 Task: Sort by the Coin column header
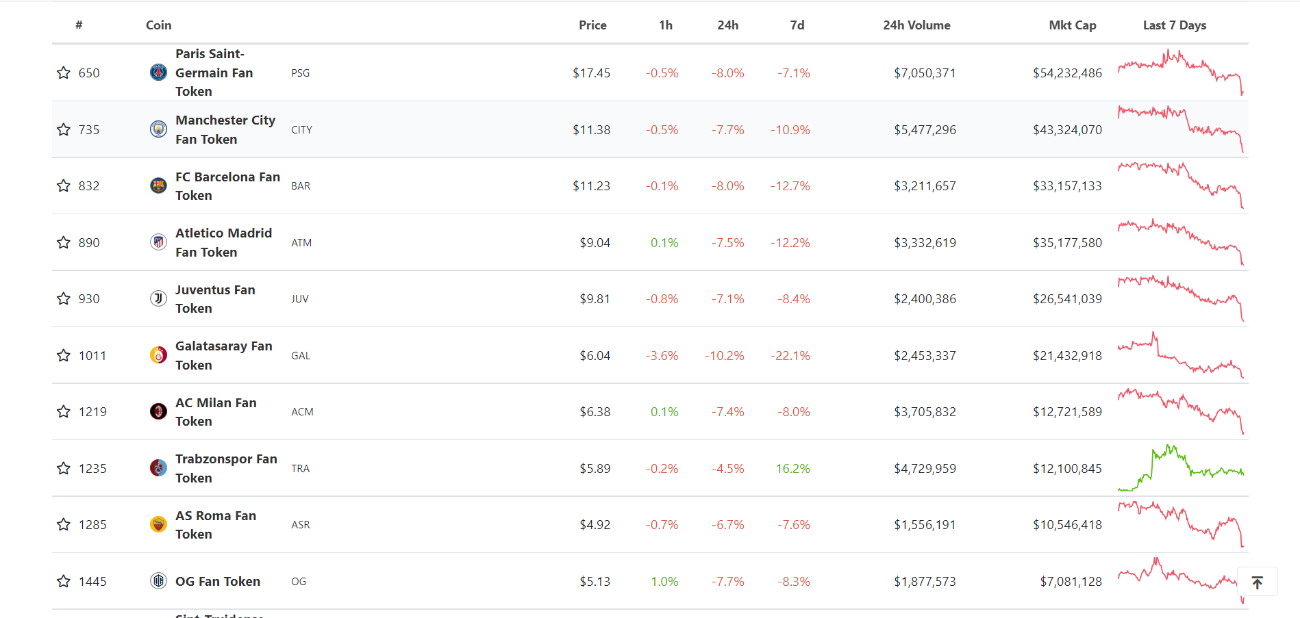[158, 25]
